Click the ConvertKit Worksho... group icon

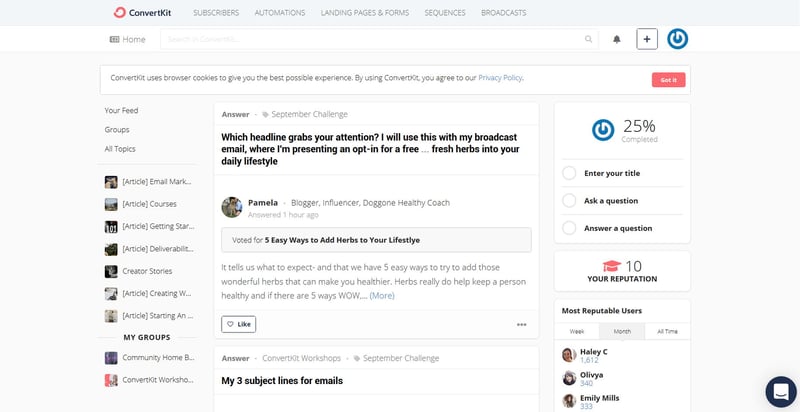point(111,380)
